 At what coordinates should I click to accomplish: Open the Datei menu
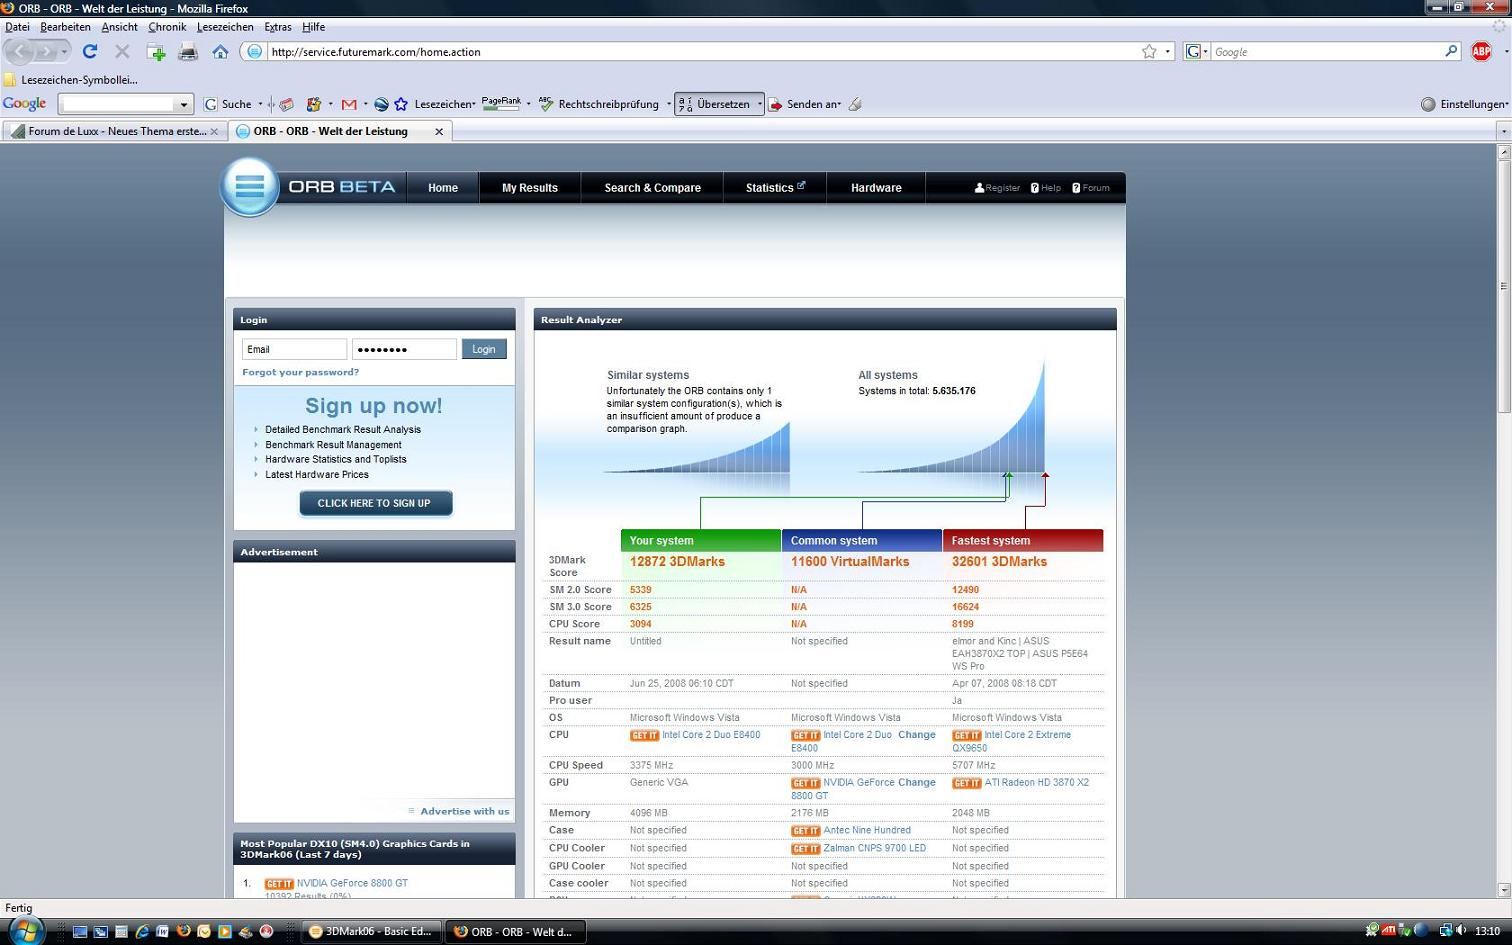pyautogui.click(x=17, y=27)
